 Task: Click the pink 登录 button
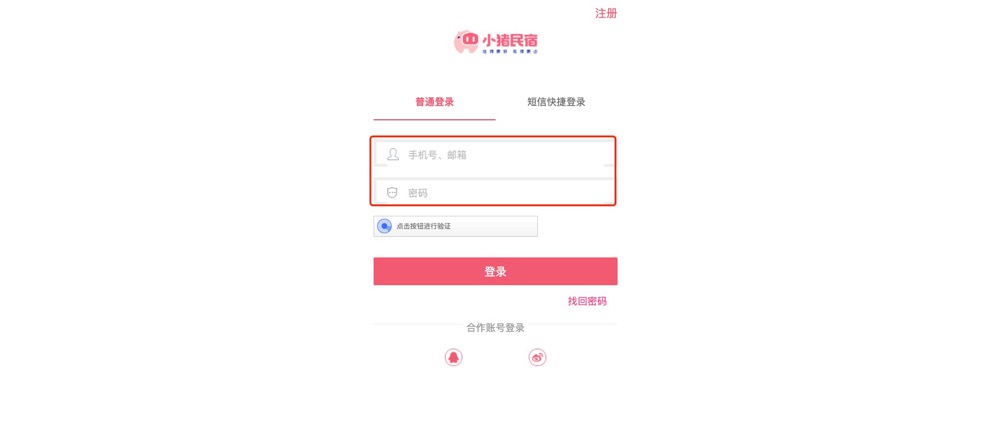coord(495,271)
